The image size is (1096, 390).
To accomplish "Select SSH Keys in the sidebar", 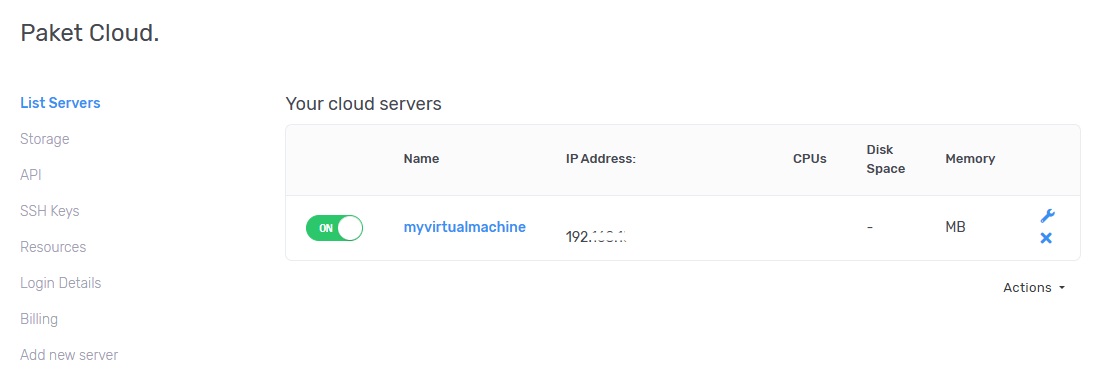I will pos(50,211).
